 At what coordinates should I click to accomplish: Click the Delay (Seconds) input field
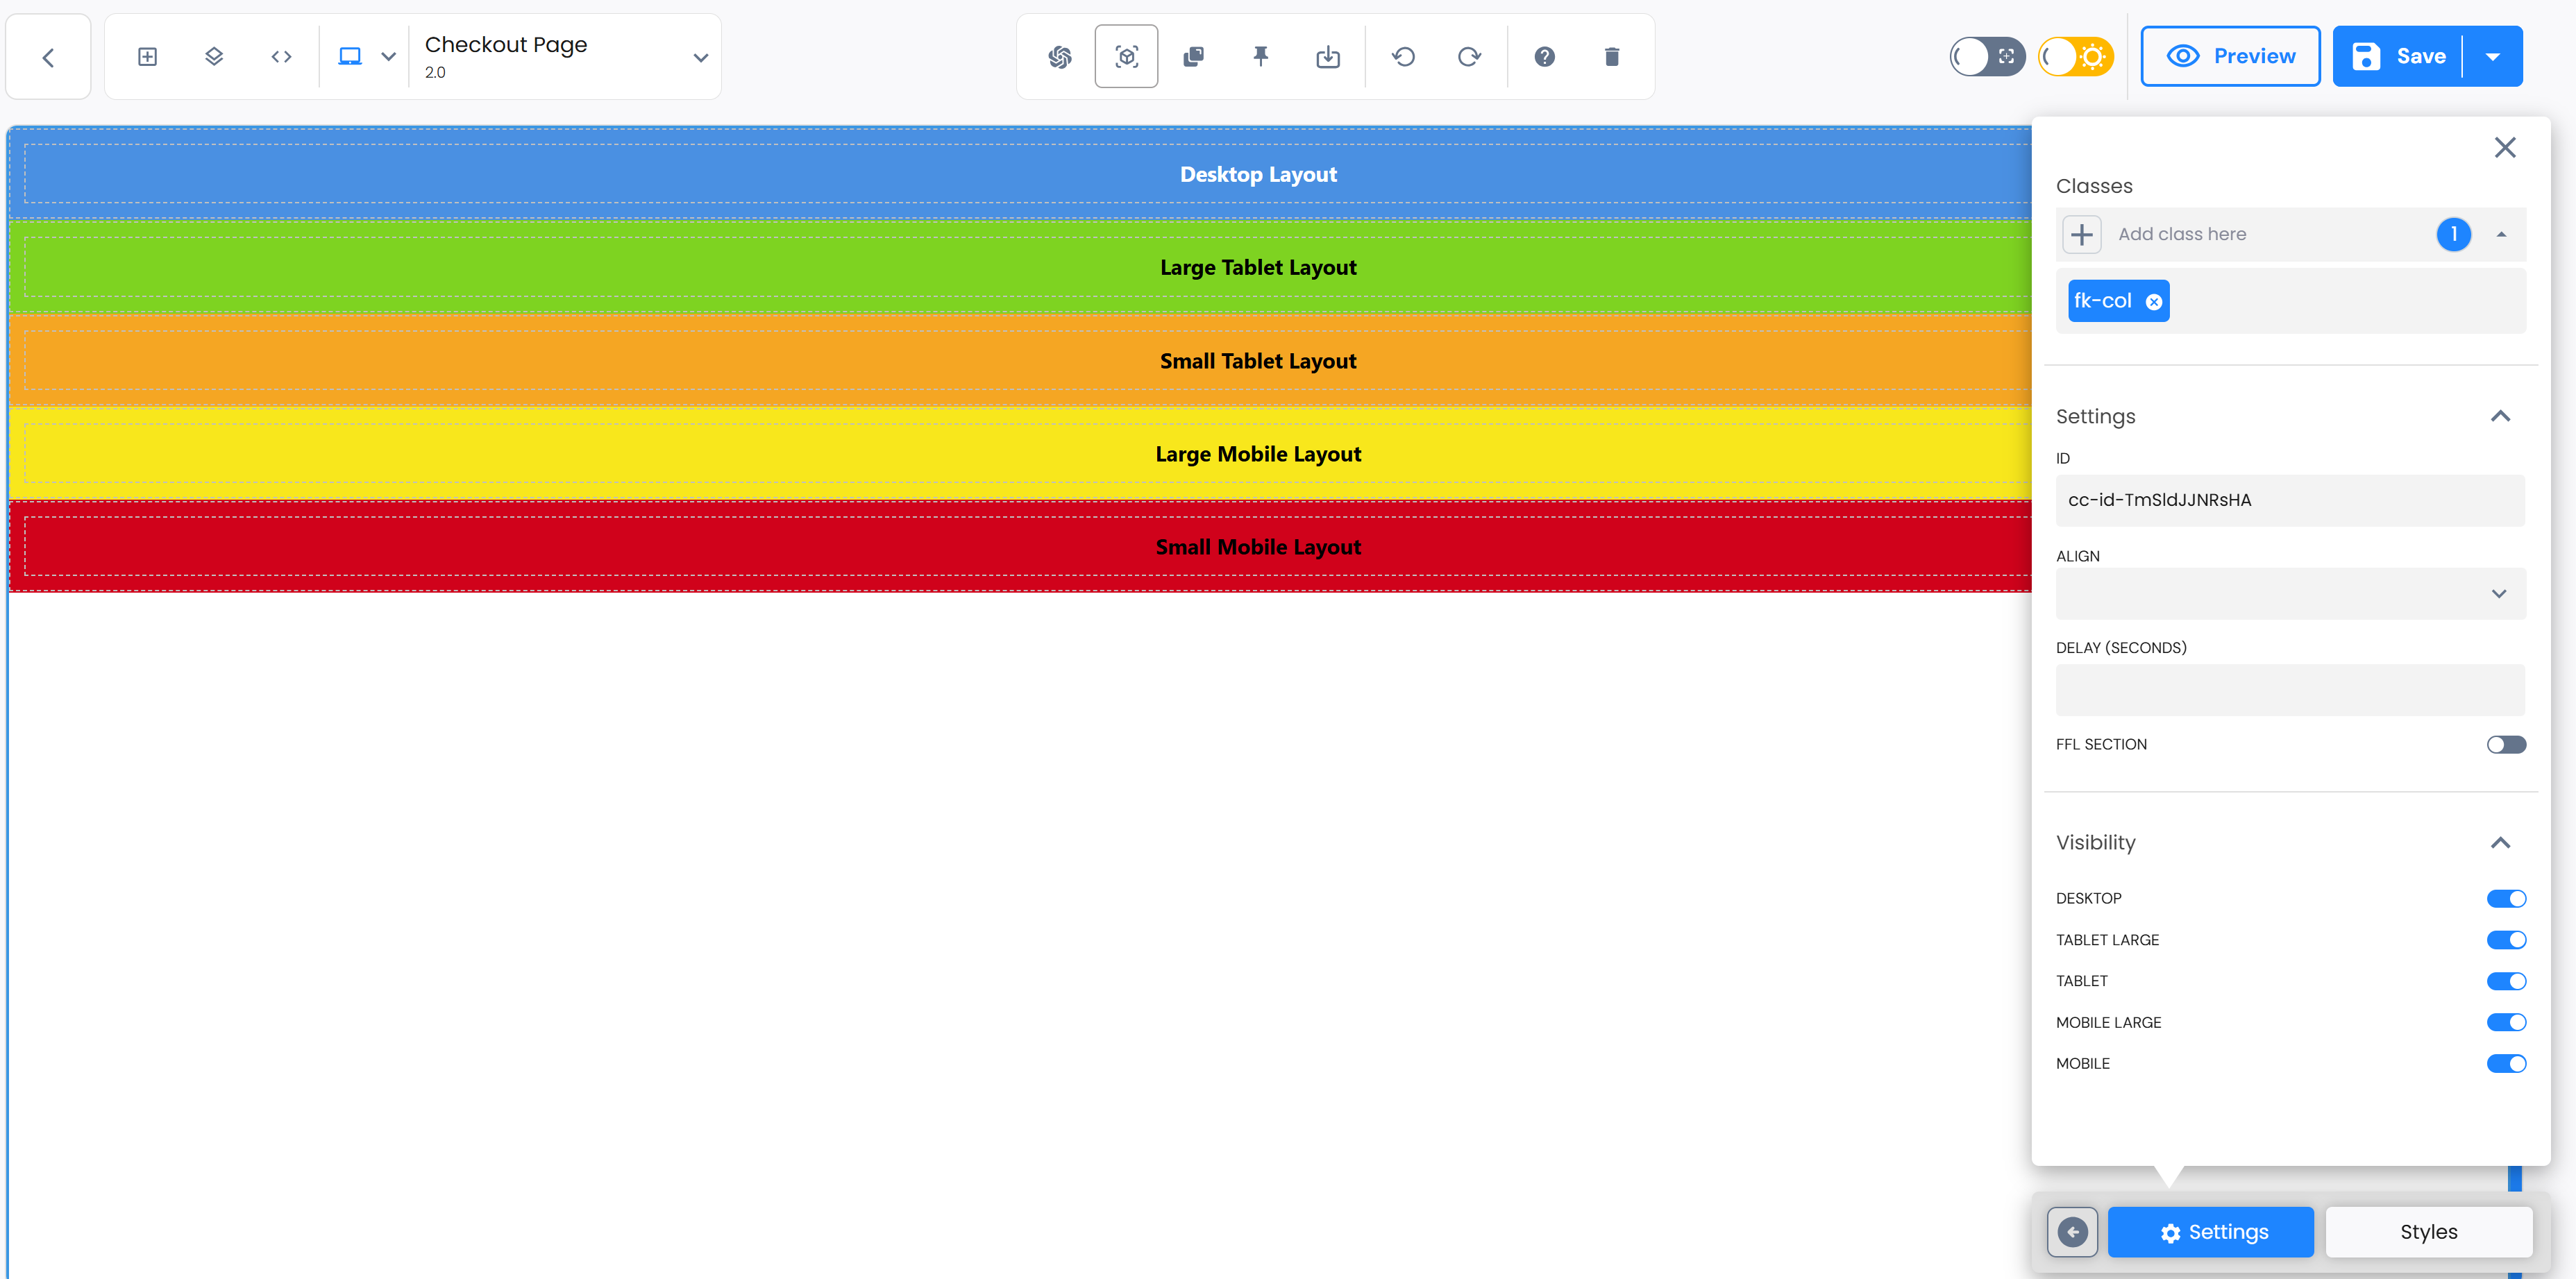(2289, 690)
